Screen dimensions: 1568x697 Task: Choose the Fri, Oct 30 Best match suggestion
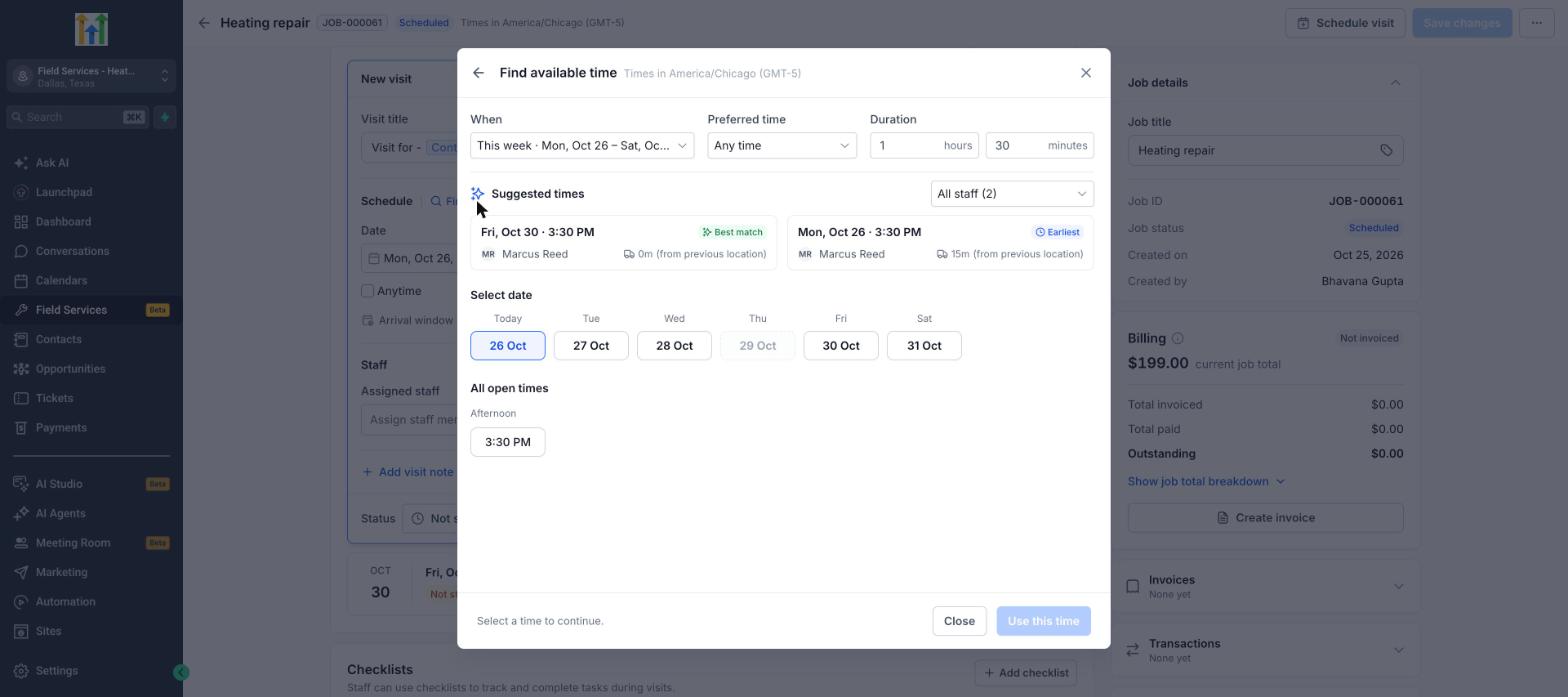point(624,243)
